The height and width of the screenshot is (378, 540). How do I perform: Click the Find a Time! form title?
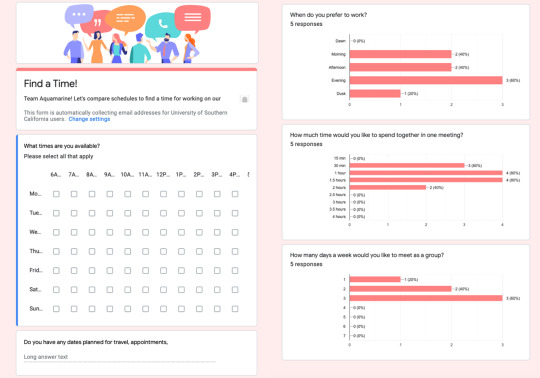[x=51, y=84]
